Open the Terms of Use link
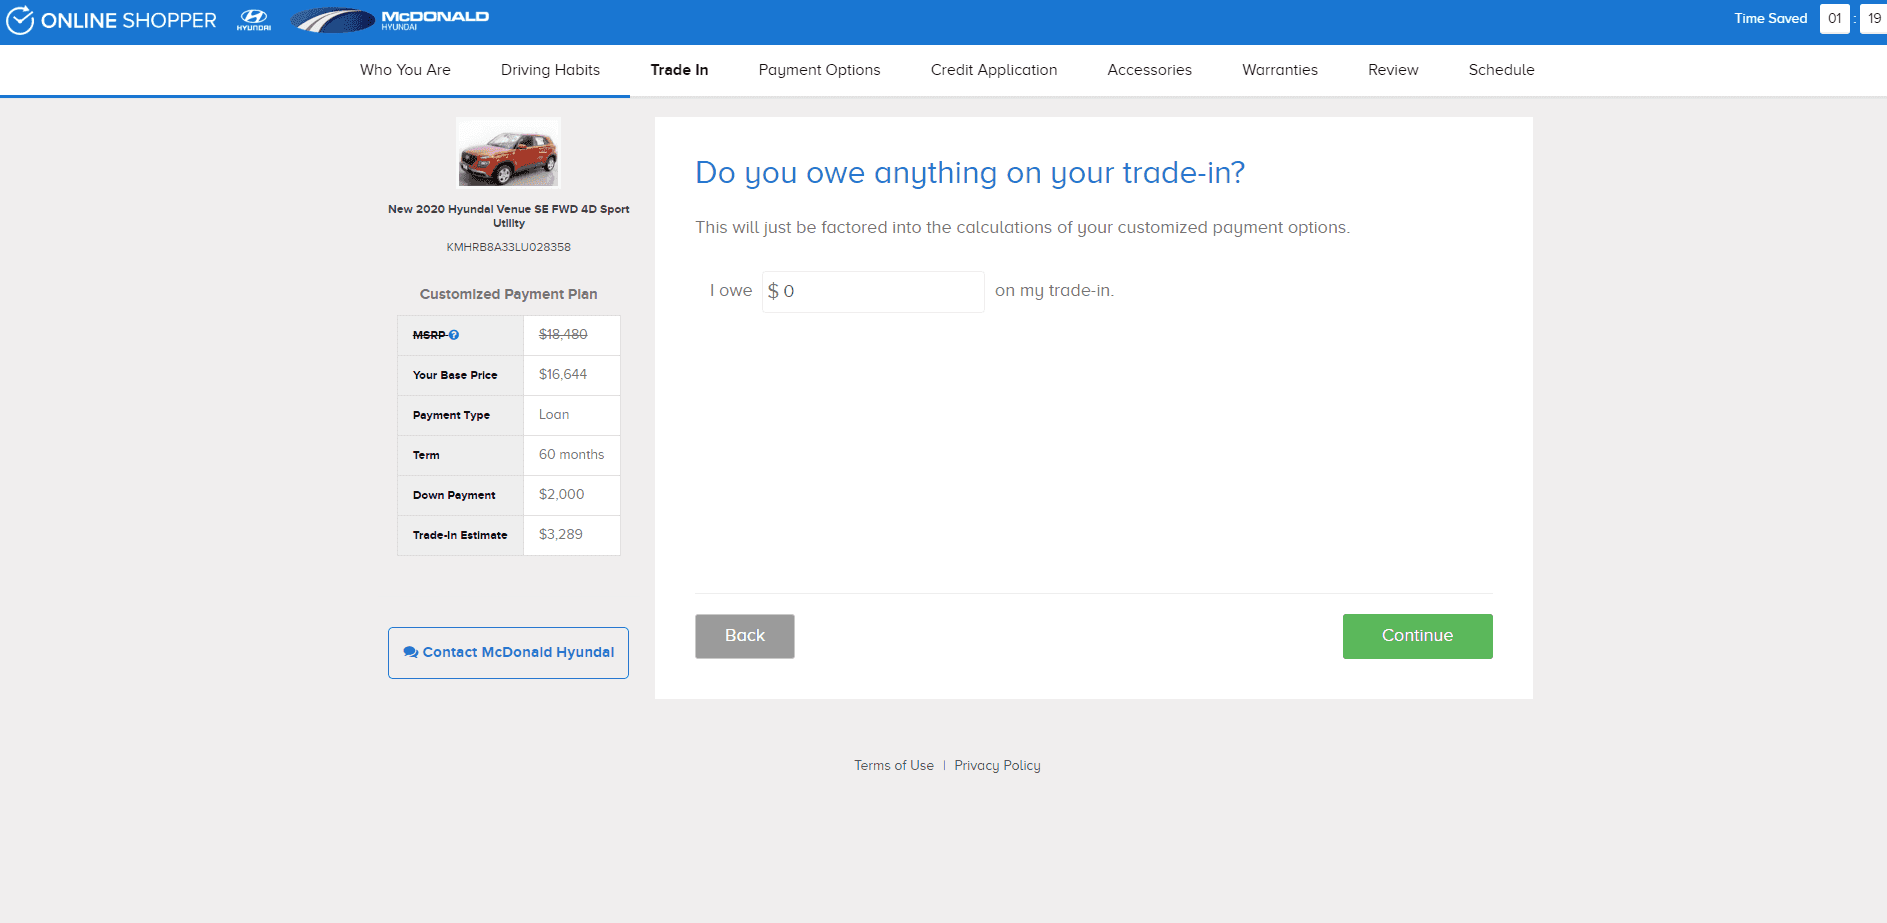Image resolution: width=1887 pixels, height=923 pixels. (x=894, y=765)
